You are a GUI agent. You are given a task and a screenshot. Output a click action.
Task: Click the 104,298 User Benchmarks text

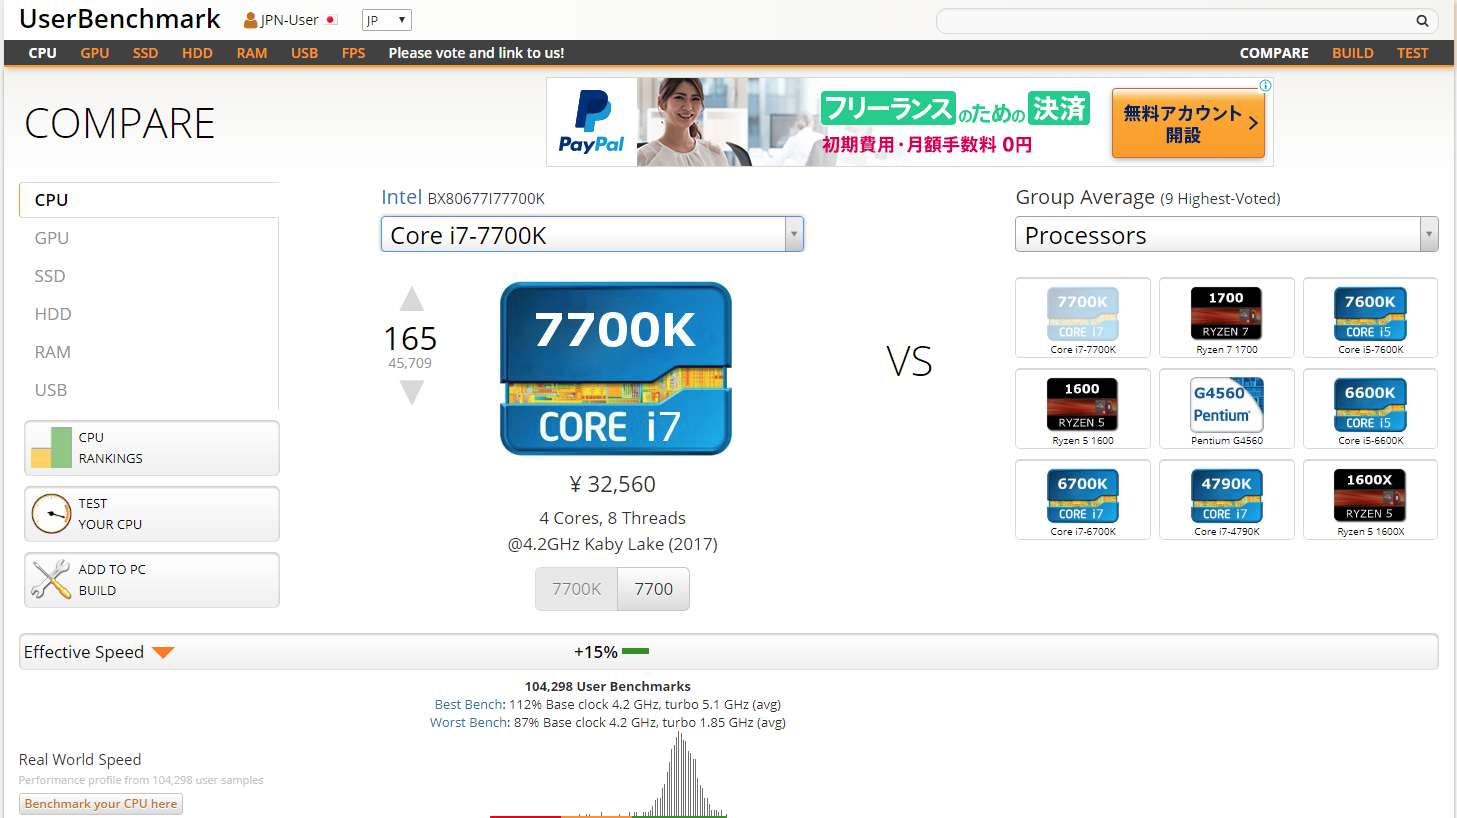pyautogui.click(x=608, y=687)
